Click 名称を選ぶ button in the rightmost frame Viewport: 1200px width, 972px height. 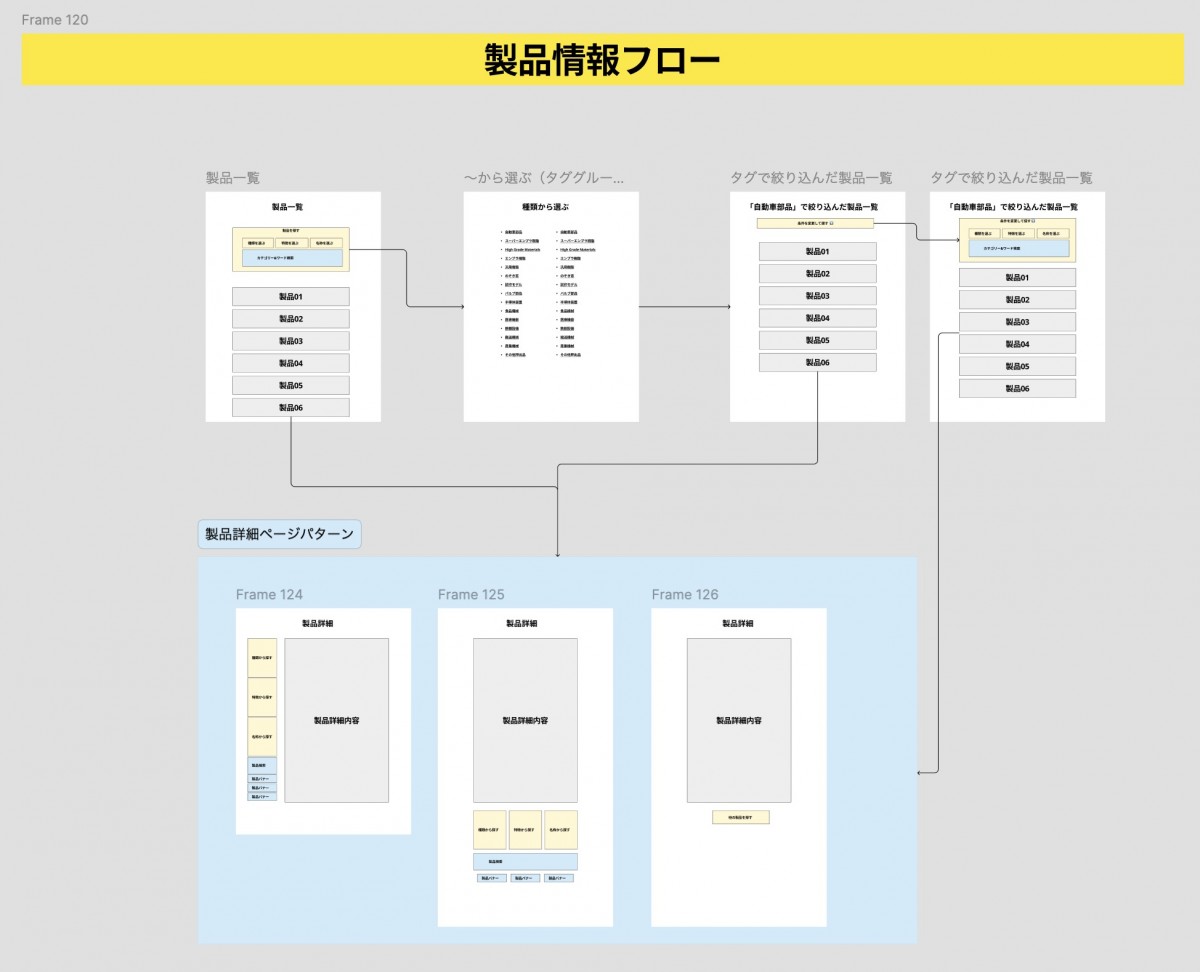click(1051, 234)
